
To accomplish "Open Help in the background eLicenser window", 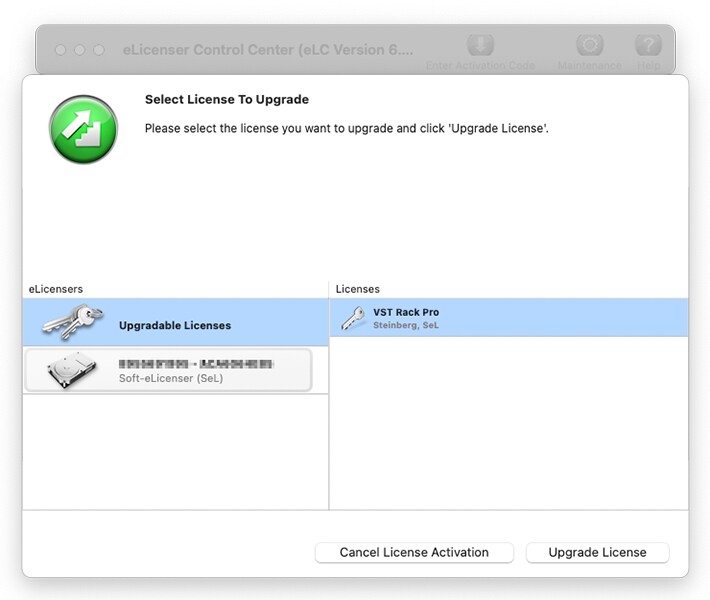I will (648, 53).
